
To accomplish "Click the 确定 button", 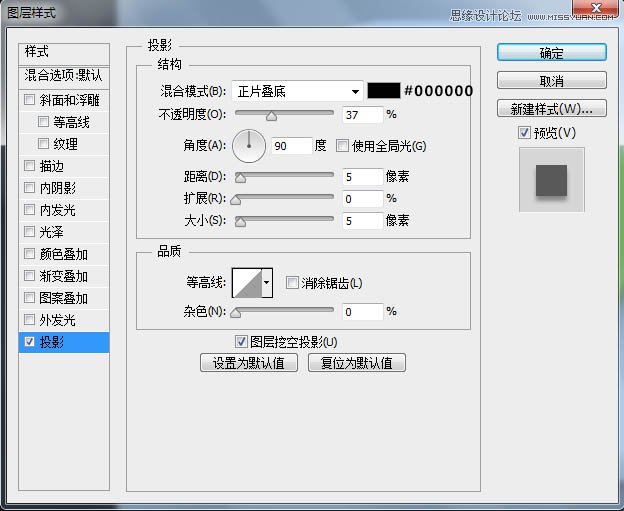I will coord(551,53).
